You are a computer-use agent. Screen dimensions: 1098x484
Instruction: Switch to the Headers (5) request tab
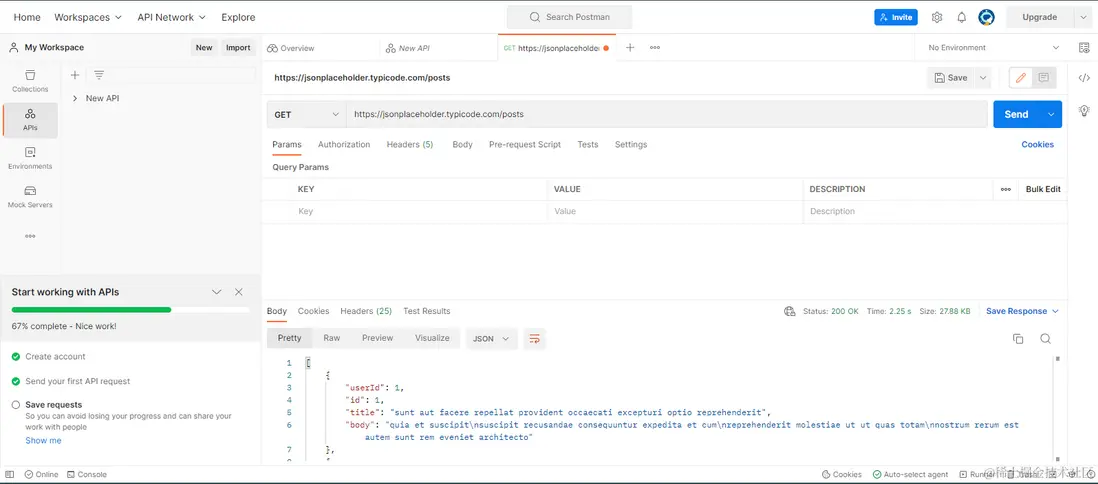click(409, 145)
